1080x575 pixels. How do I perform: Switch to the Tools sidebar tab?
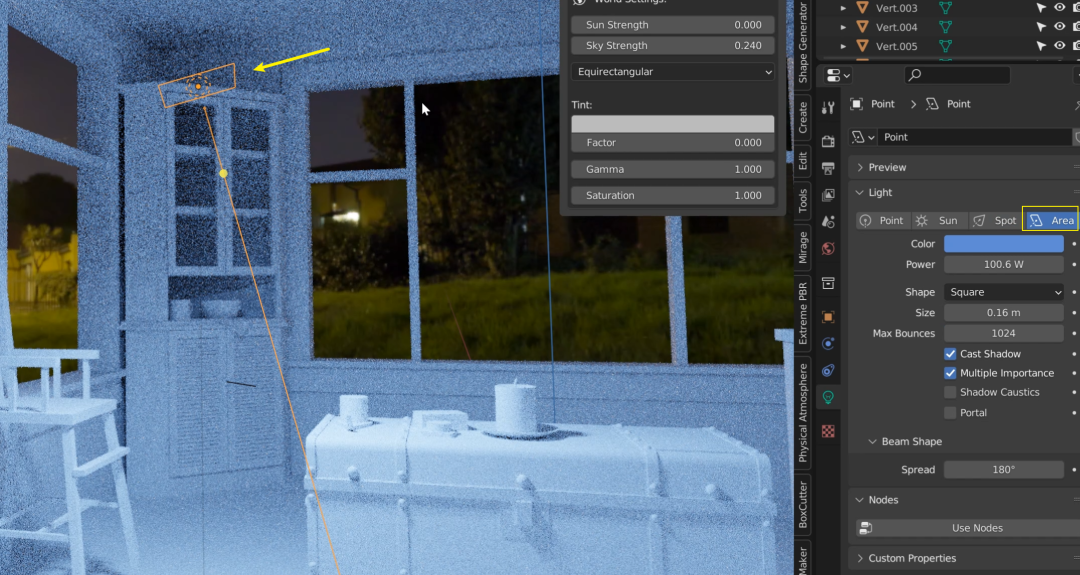(803, 201)
